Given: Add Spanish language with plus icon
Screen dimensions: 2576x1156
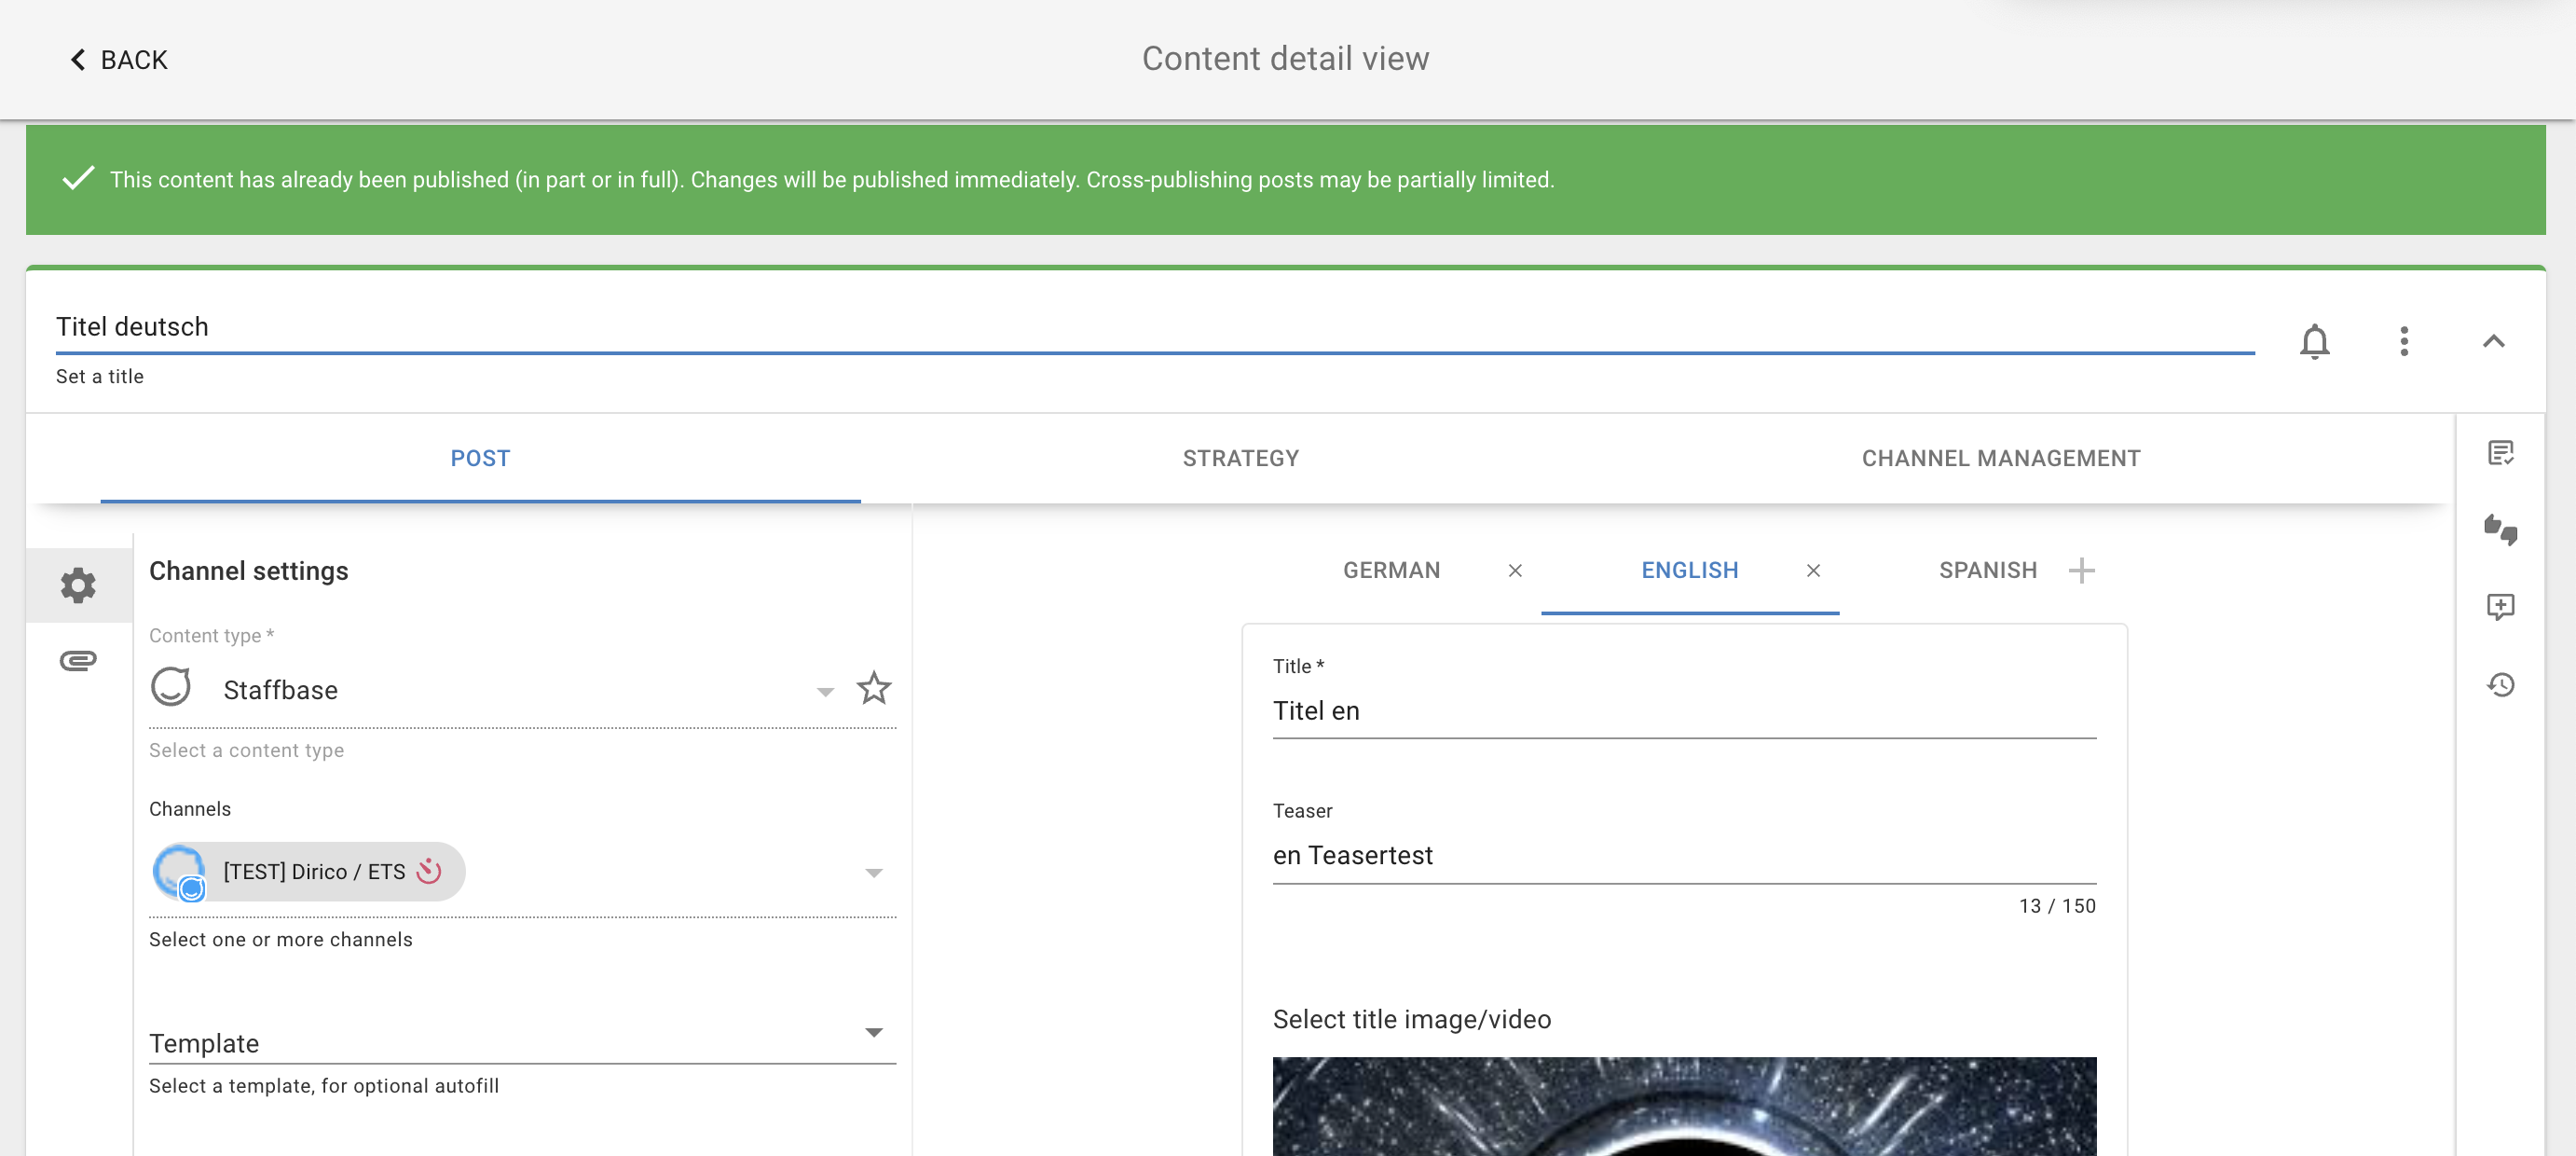Looking at the screenshot, I should click(2081, 570).
